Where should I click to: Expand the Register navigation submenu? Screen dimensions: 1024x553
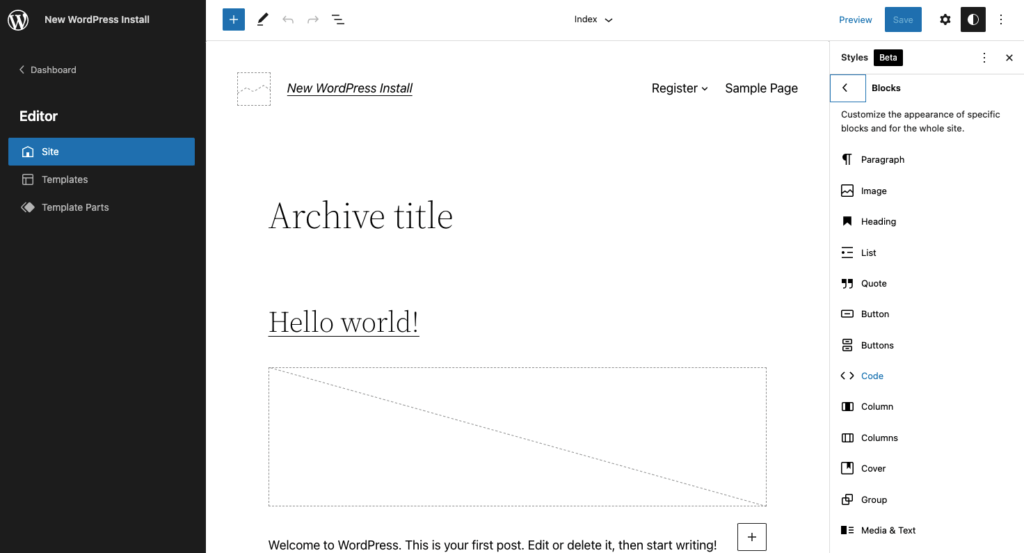pos(679,88)
